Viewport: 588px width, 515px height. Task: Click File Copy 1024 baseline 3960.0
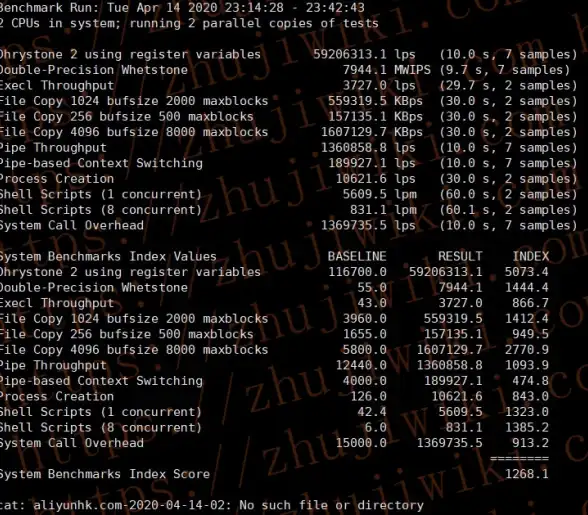pyautogui.click(x=364, y=319)
